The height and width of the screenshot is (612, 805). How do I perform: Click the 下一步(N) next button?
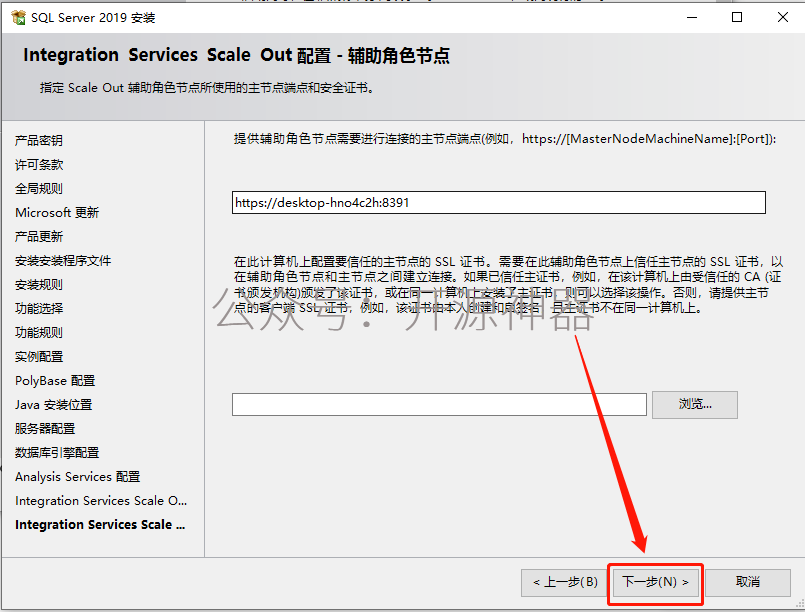coord(655,582)
